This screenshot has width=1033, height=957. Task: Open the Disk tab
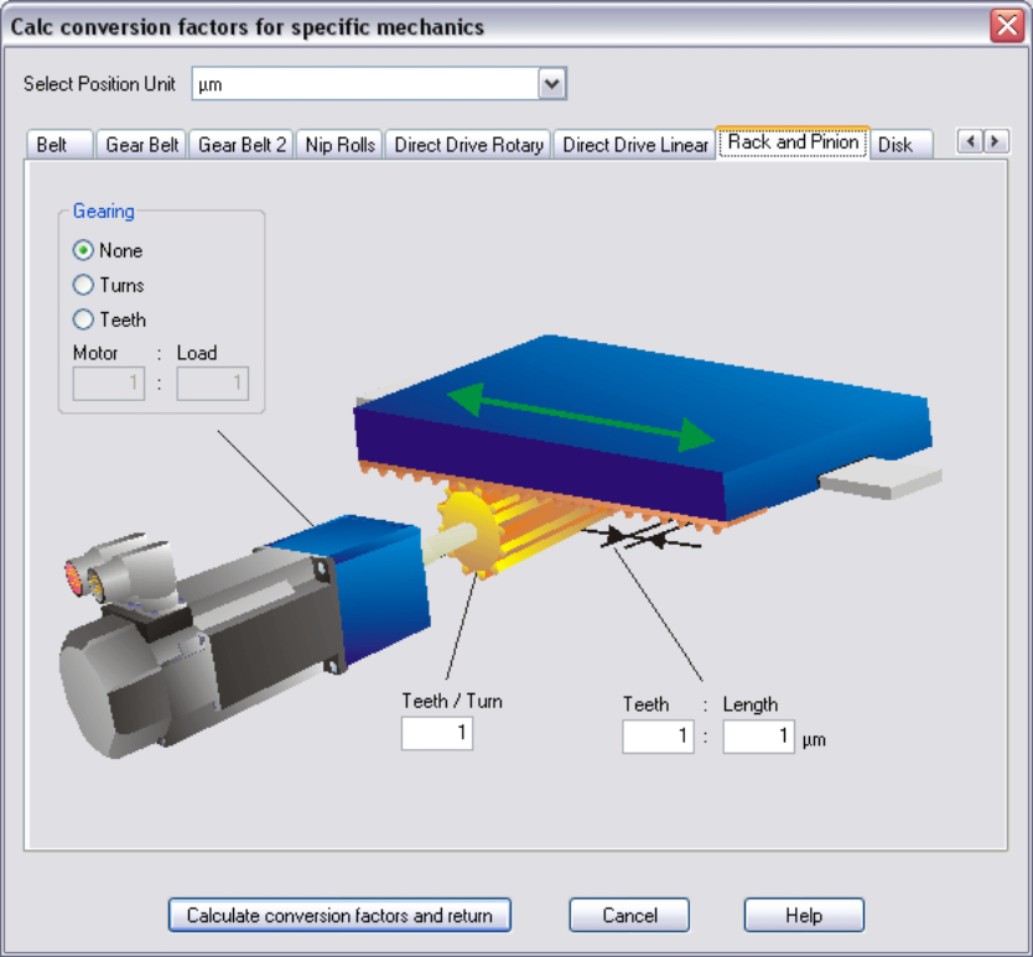coord(895,145)
